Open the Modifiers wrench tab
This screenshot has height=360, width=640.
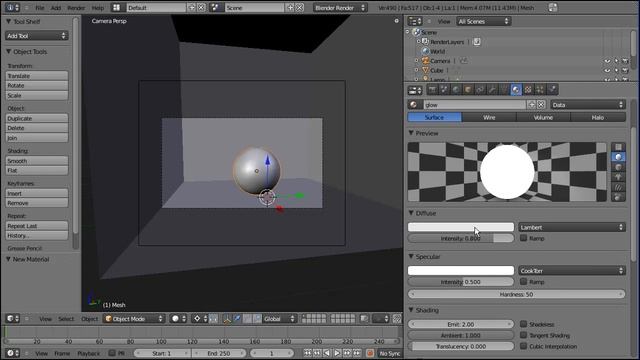point(493,89)
